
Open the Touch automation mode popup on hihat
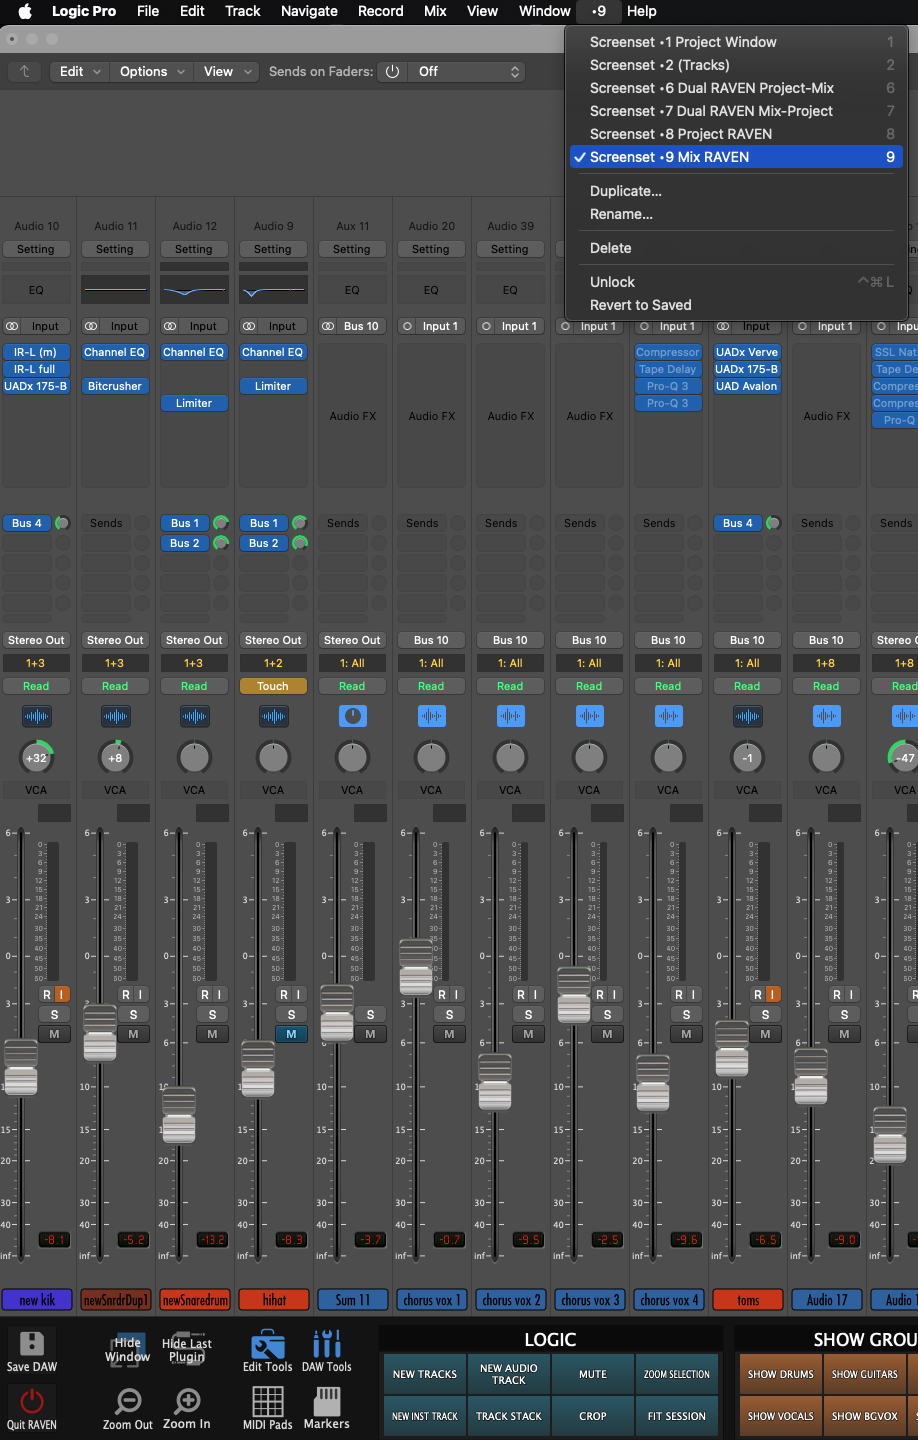(273, 686)
